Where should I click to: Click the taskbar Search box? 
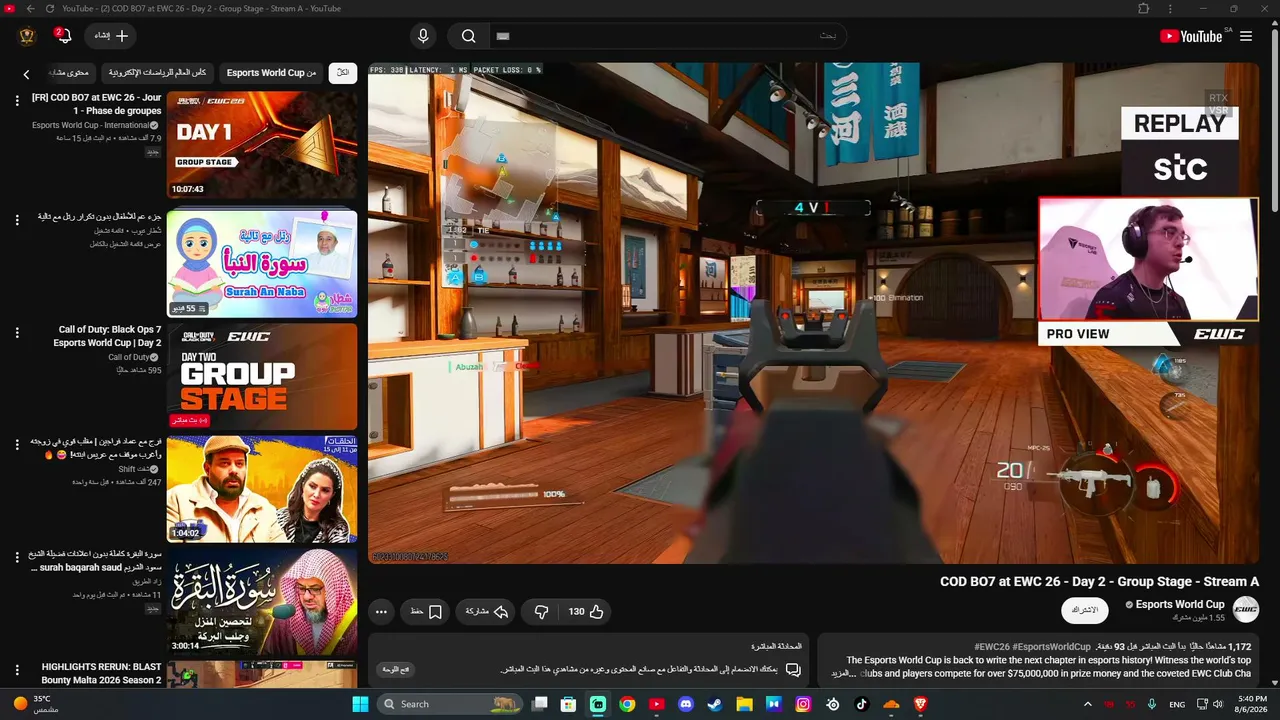pos(451,704)
